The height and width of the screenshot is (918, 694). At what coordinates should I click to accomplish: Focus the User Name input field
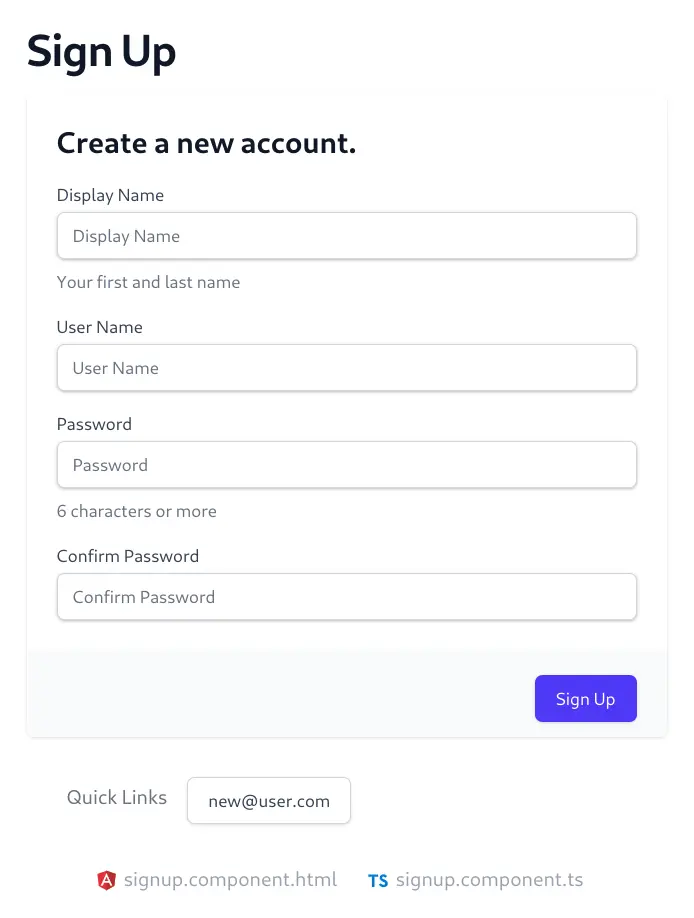347,368
